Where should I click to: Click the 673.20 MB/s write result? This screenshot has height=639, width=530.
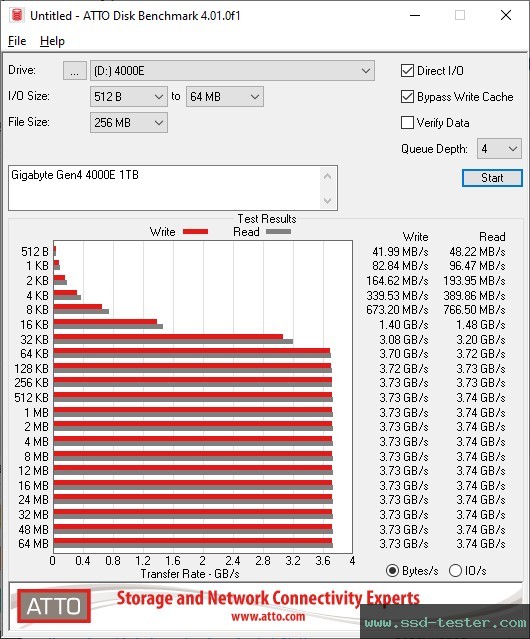397,310
